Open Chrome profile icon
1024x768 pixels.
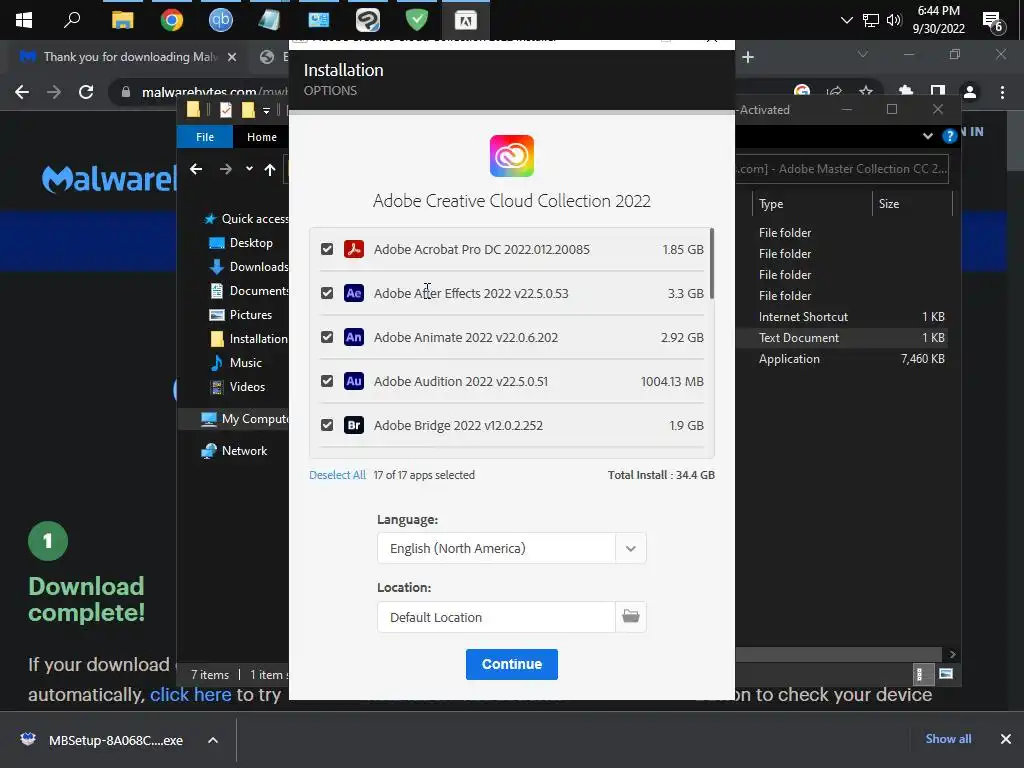coord(970,92)
